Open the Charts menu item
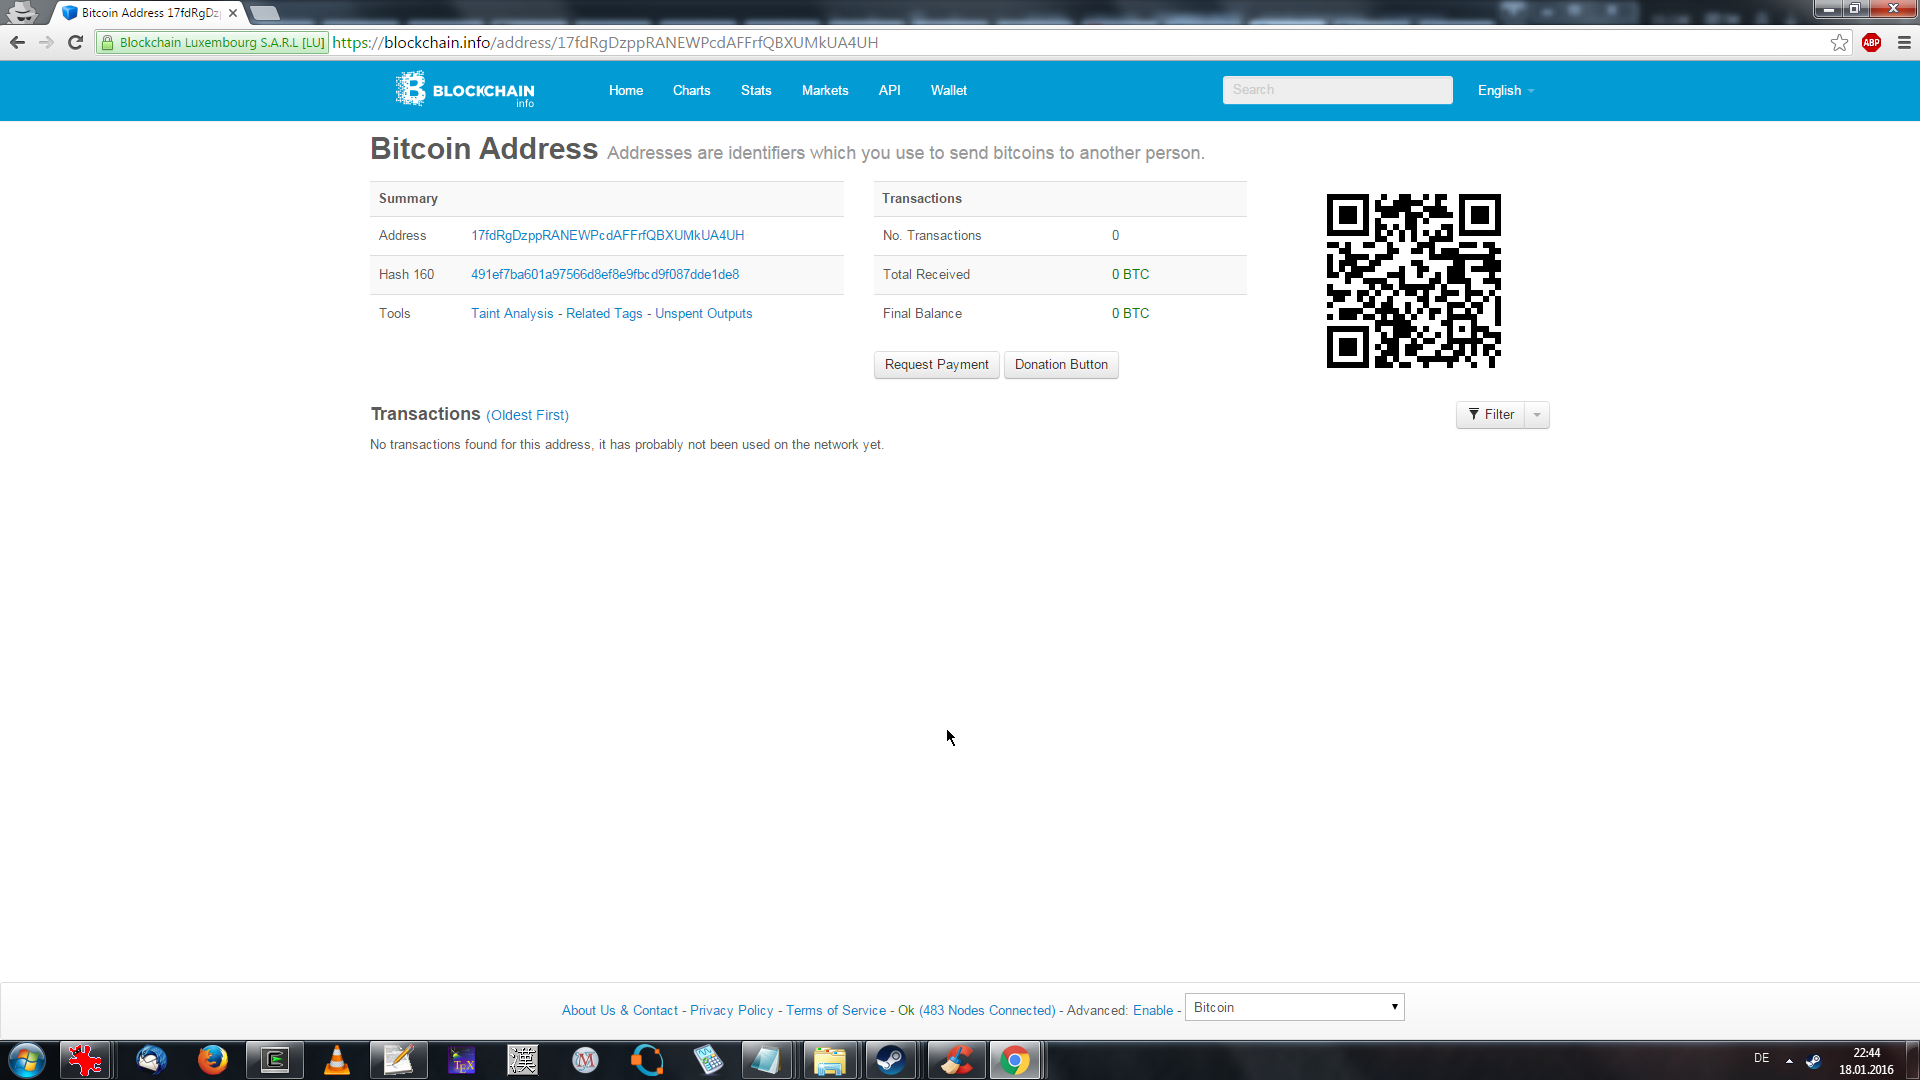Image resolution: width=1920 pixels, height=1080 pixels. pos(691,90)
